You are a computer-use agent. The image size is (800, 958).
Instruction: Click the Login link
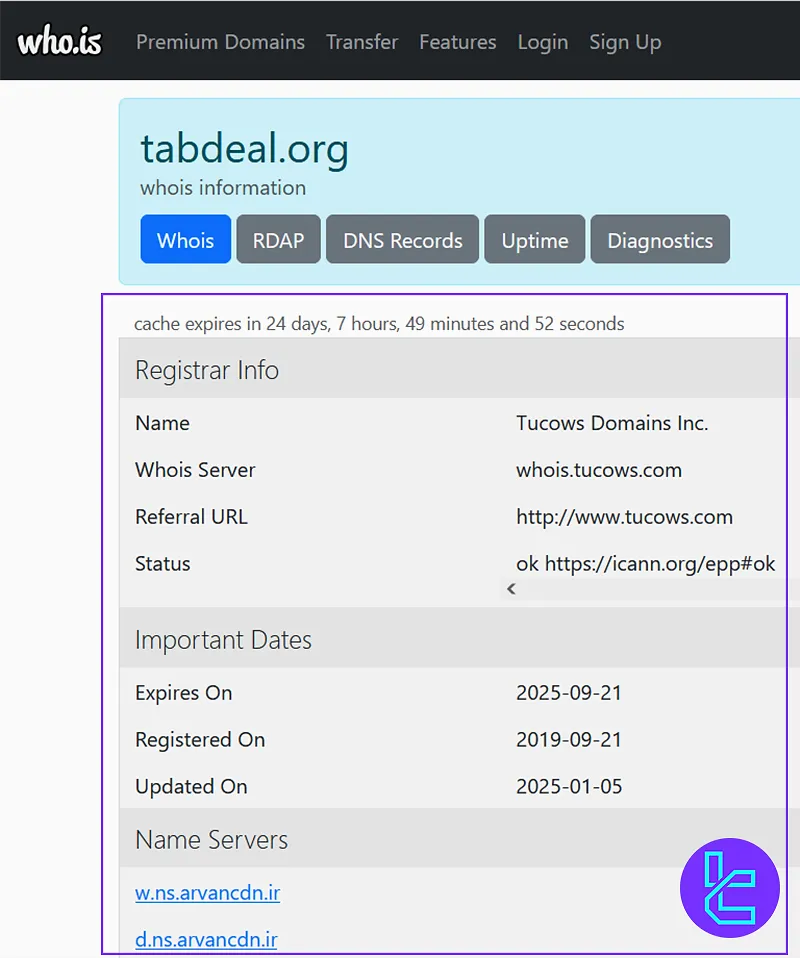pos(542,42)
